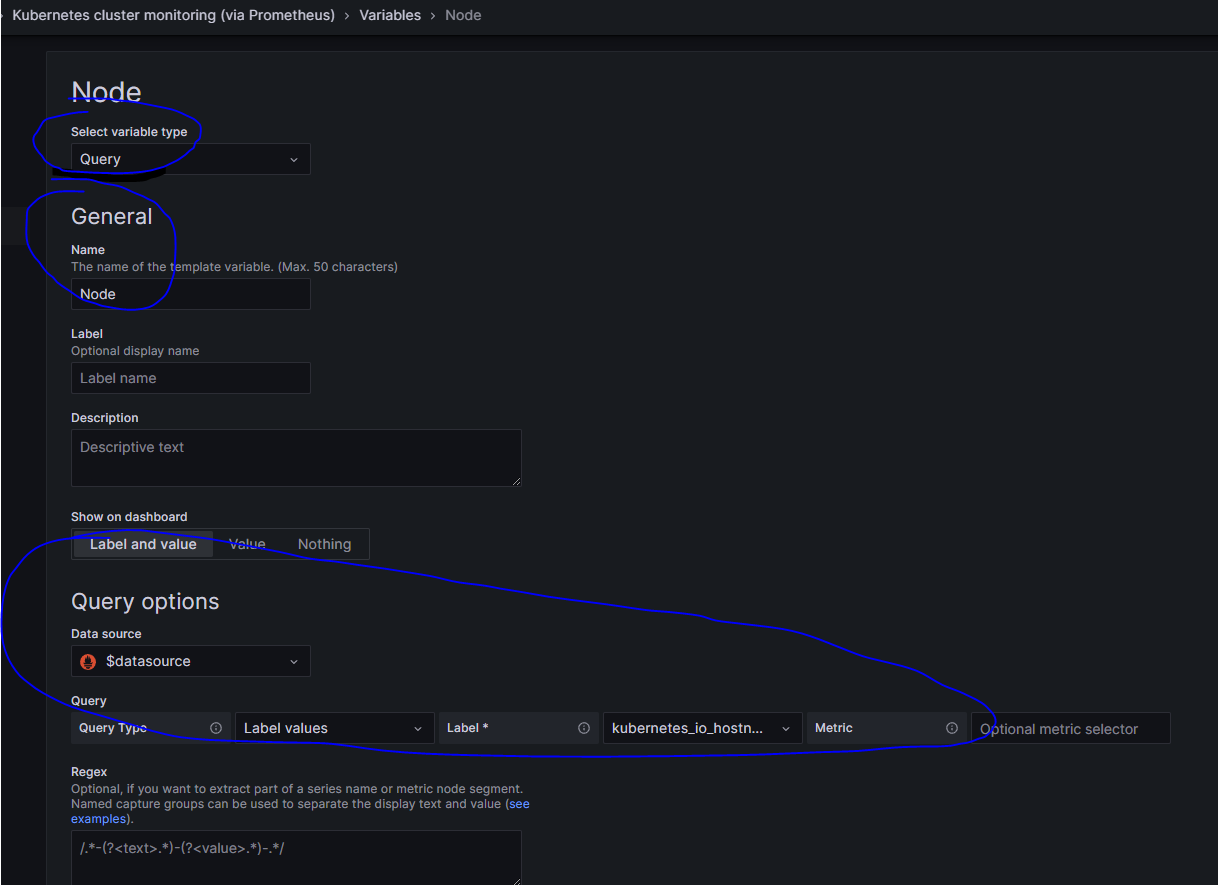This screenshot has height=885, width=1218.
Task: Click the Regex box resize handle
Action: [x=516, y=880]
